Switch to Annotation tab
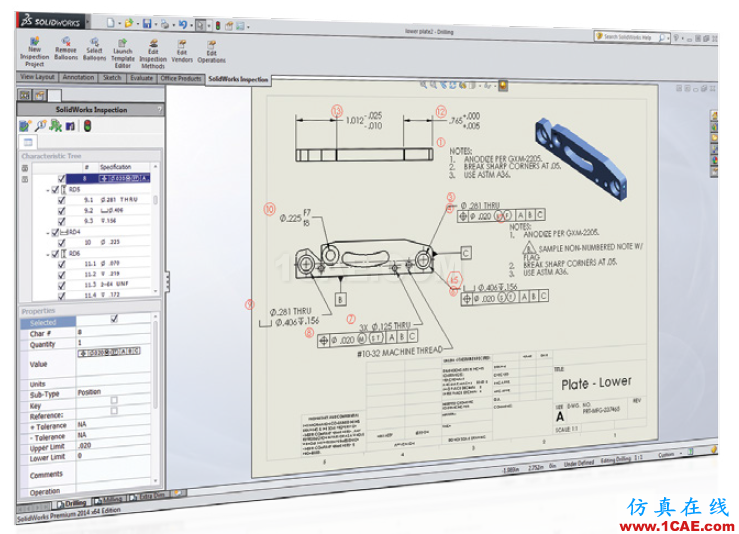Image resolution: width=739 pixels, height=534 pixels. (x=78, y=77)
